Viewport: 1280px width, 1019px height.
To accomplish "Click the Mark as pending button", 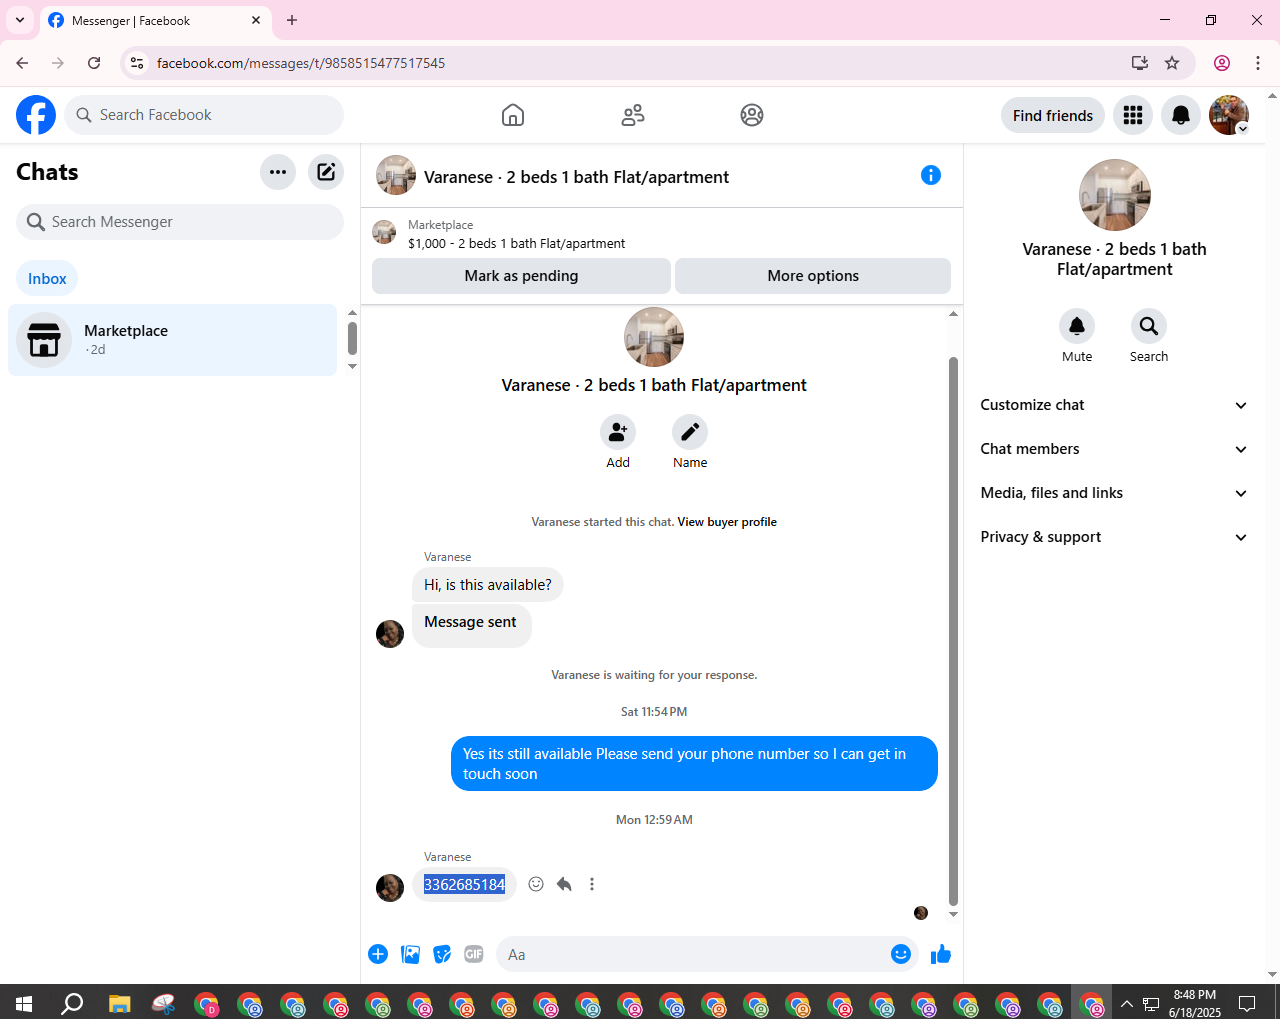I will coord(521,276).
